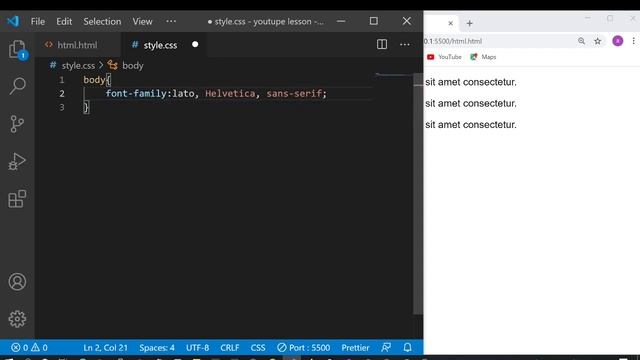Close the current Chrome tab
This screenshot has height=360, width=640.
click(x=451, y=23)
